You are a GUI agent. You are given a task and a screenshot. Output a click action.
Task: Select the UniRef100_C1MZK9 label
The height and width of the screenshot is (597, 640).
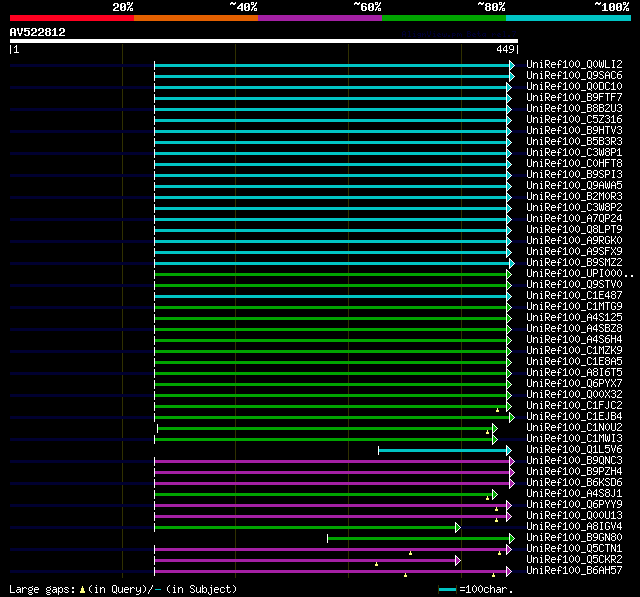574,351
